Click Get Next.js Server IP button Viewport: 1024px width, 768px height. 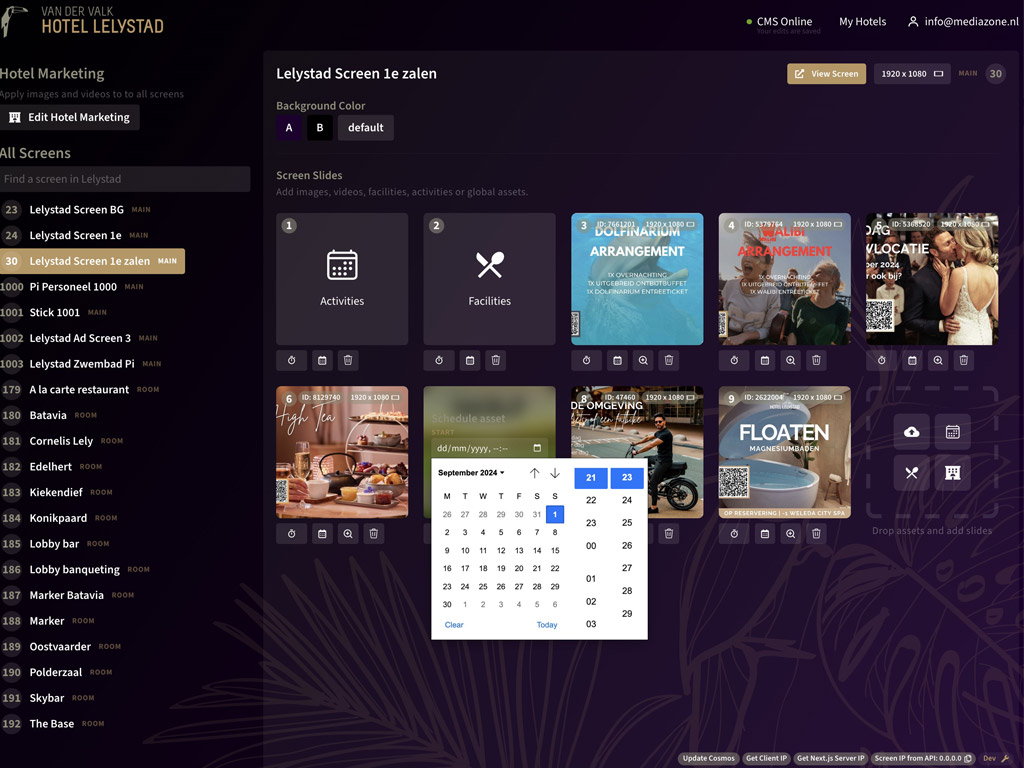point(831,759)
